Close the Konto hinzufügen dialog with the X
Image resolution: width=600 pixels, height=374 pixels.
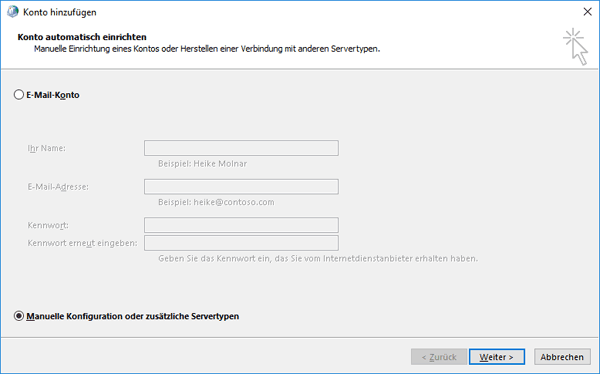pos(587,12)
